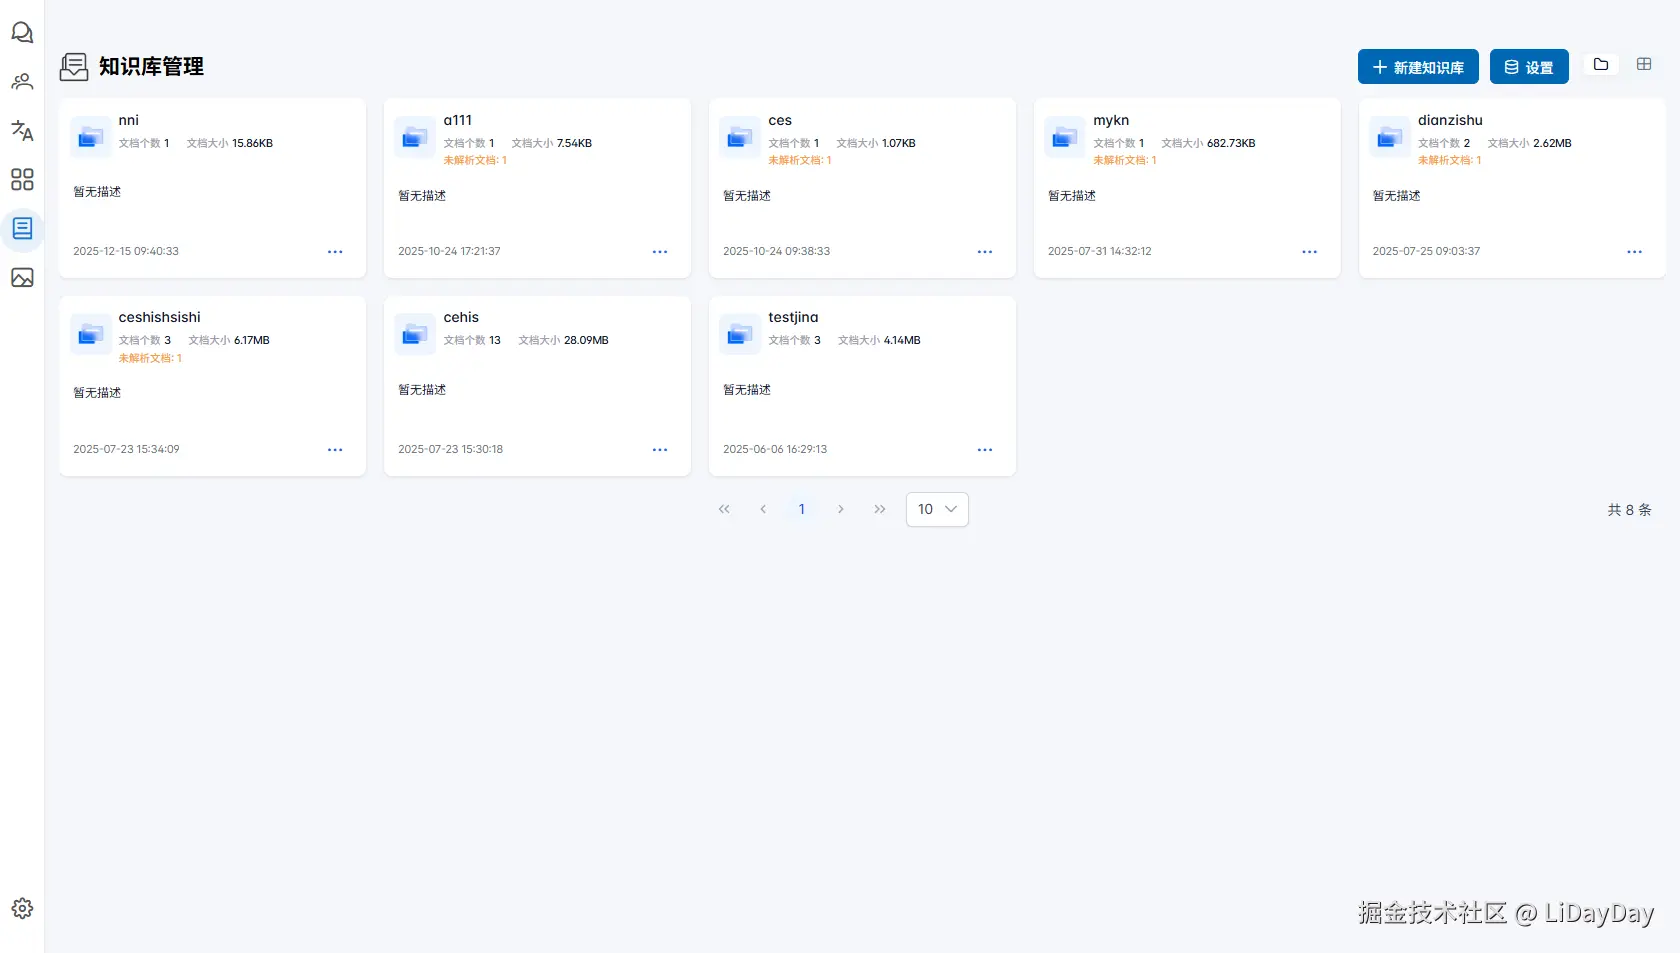Open more options for a111 card
Image resolution: width=1680 pixels, height=953 pixels.
[x=660, y=252]
